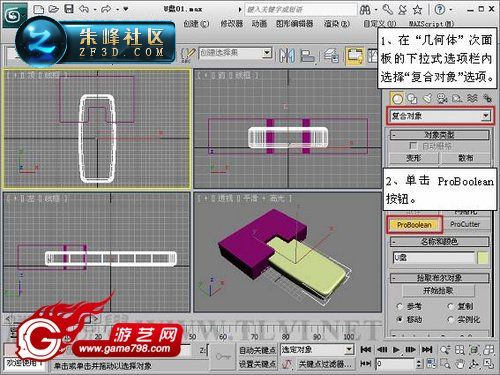Viewport: 500px width, 375px height.
Task: Select the 复制 radio button
Action: tap(451, 306)
